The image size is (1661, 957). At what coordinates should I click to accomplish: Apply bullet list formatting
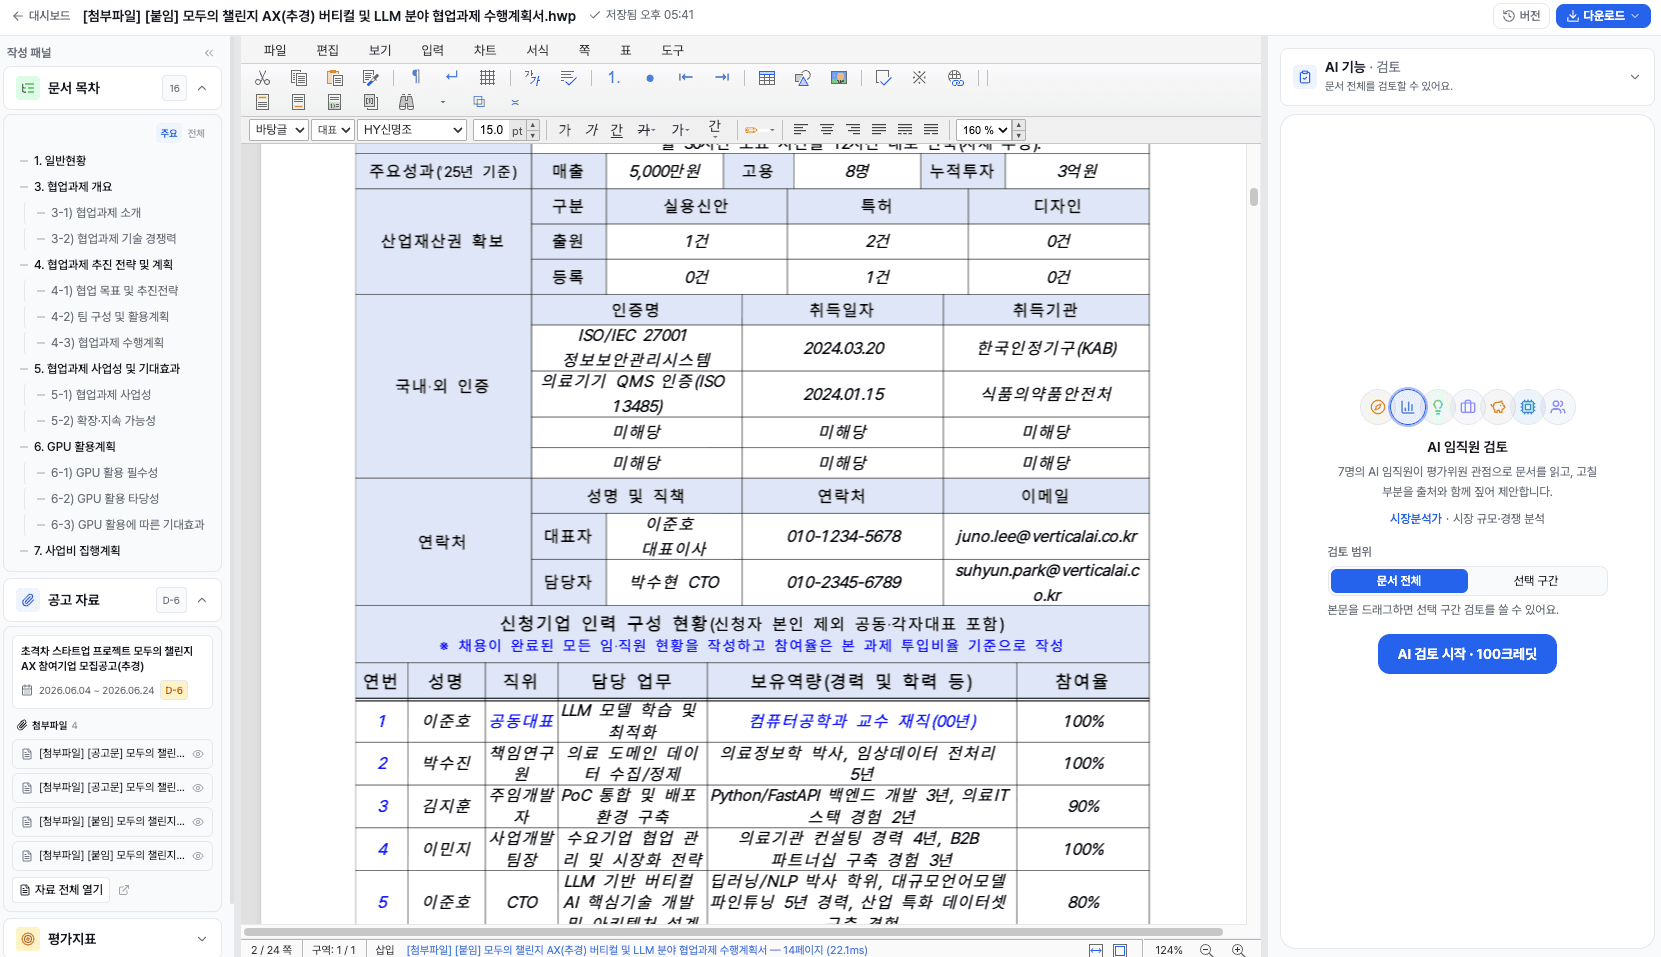pos(650,78)
